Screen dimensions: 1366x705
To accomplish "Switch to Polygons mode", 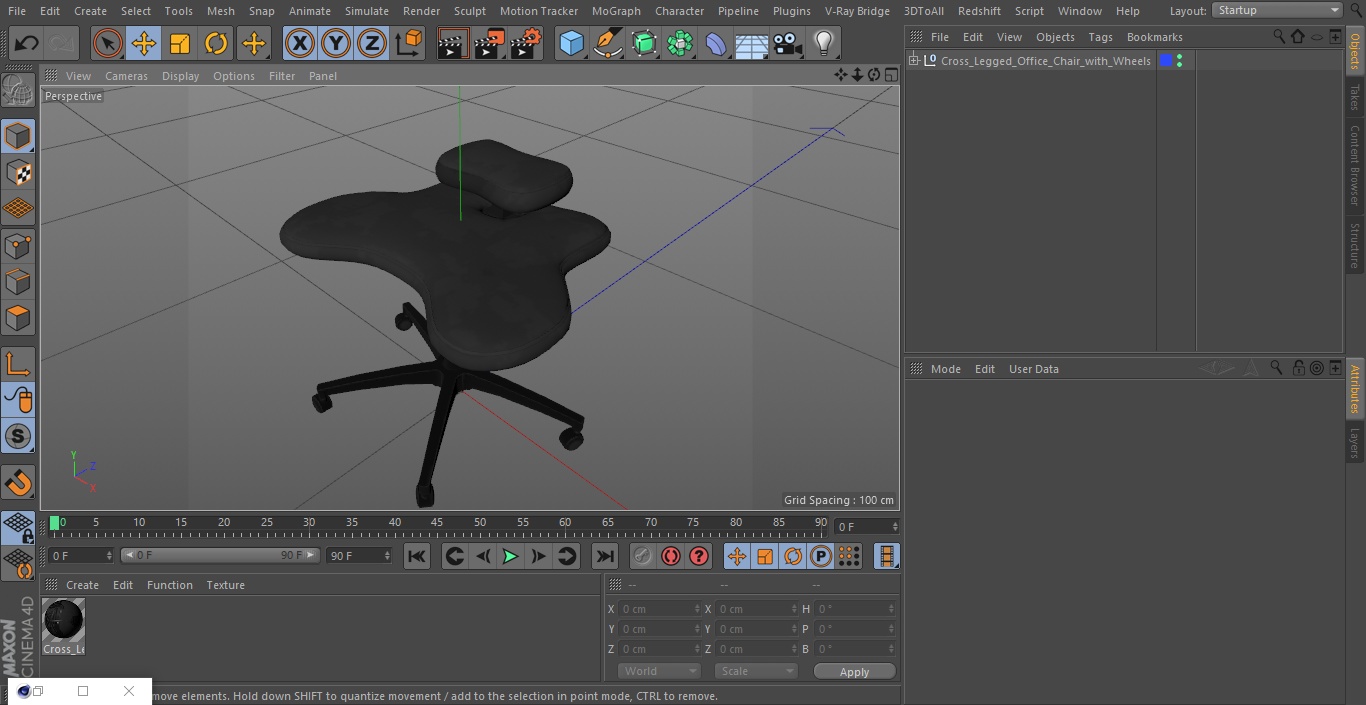I will [18, 318].
